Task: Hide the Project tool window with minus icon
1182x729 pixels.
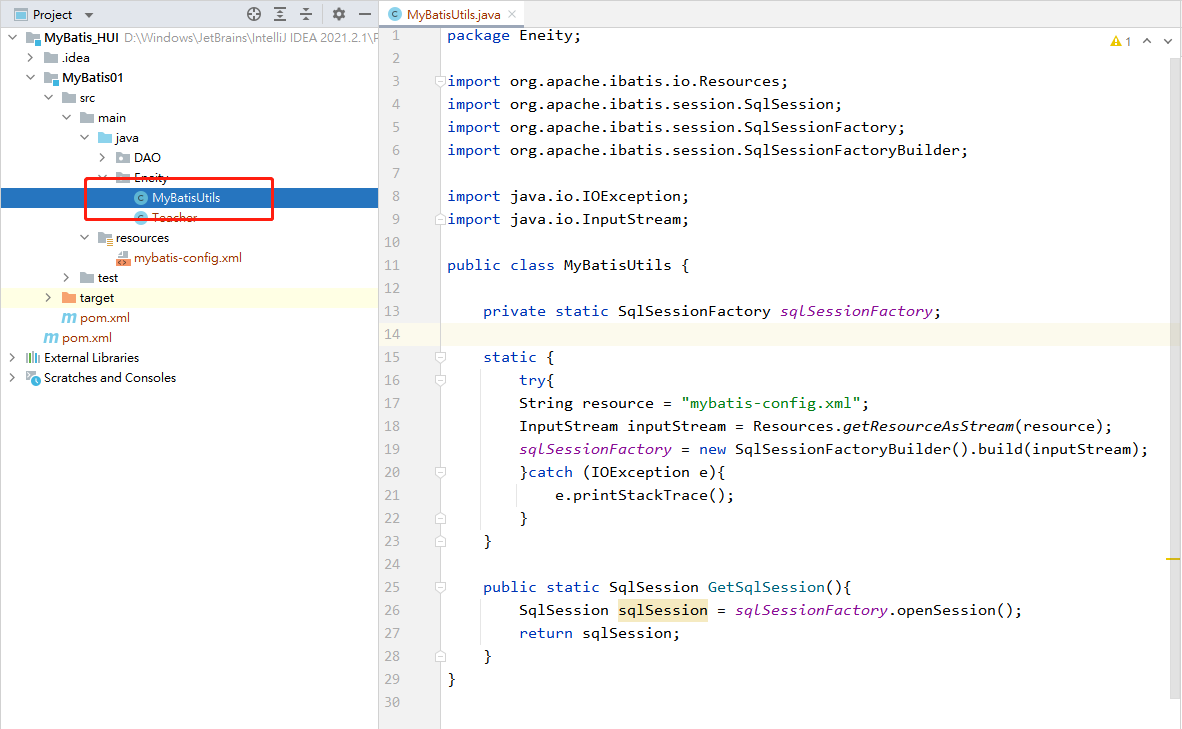Action: (365, 14)
